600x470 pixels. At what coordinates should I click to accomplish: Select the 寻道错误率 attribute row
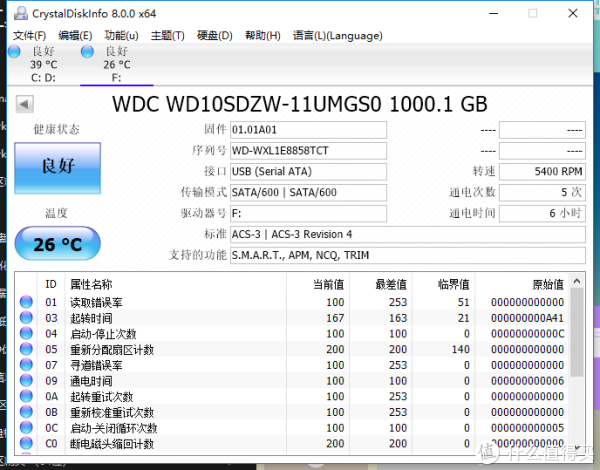tap(292, 365)
